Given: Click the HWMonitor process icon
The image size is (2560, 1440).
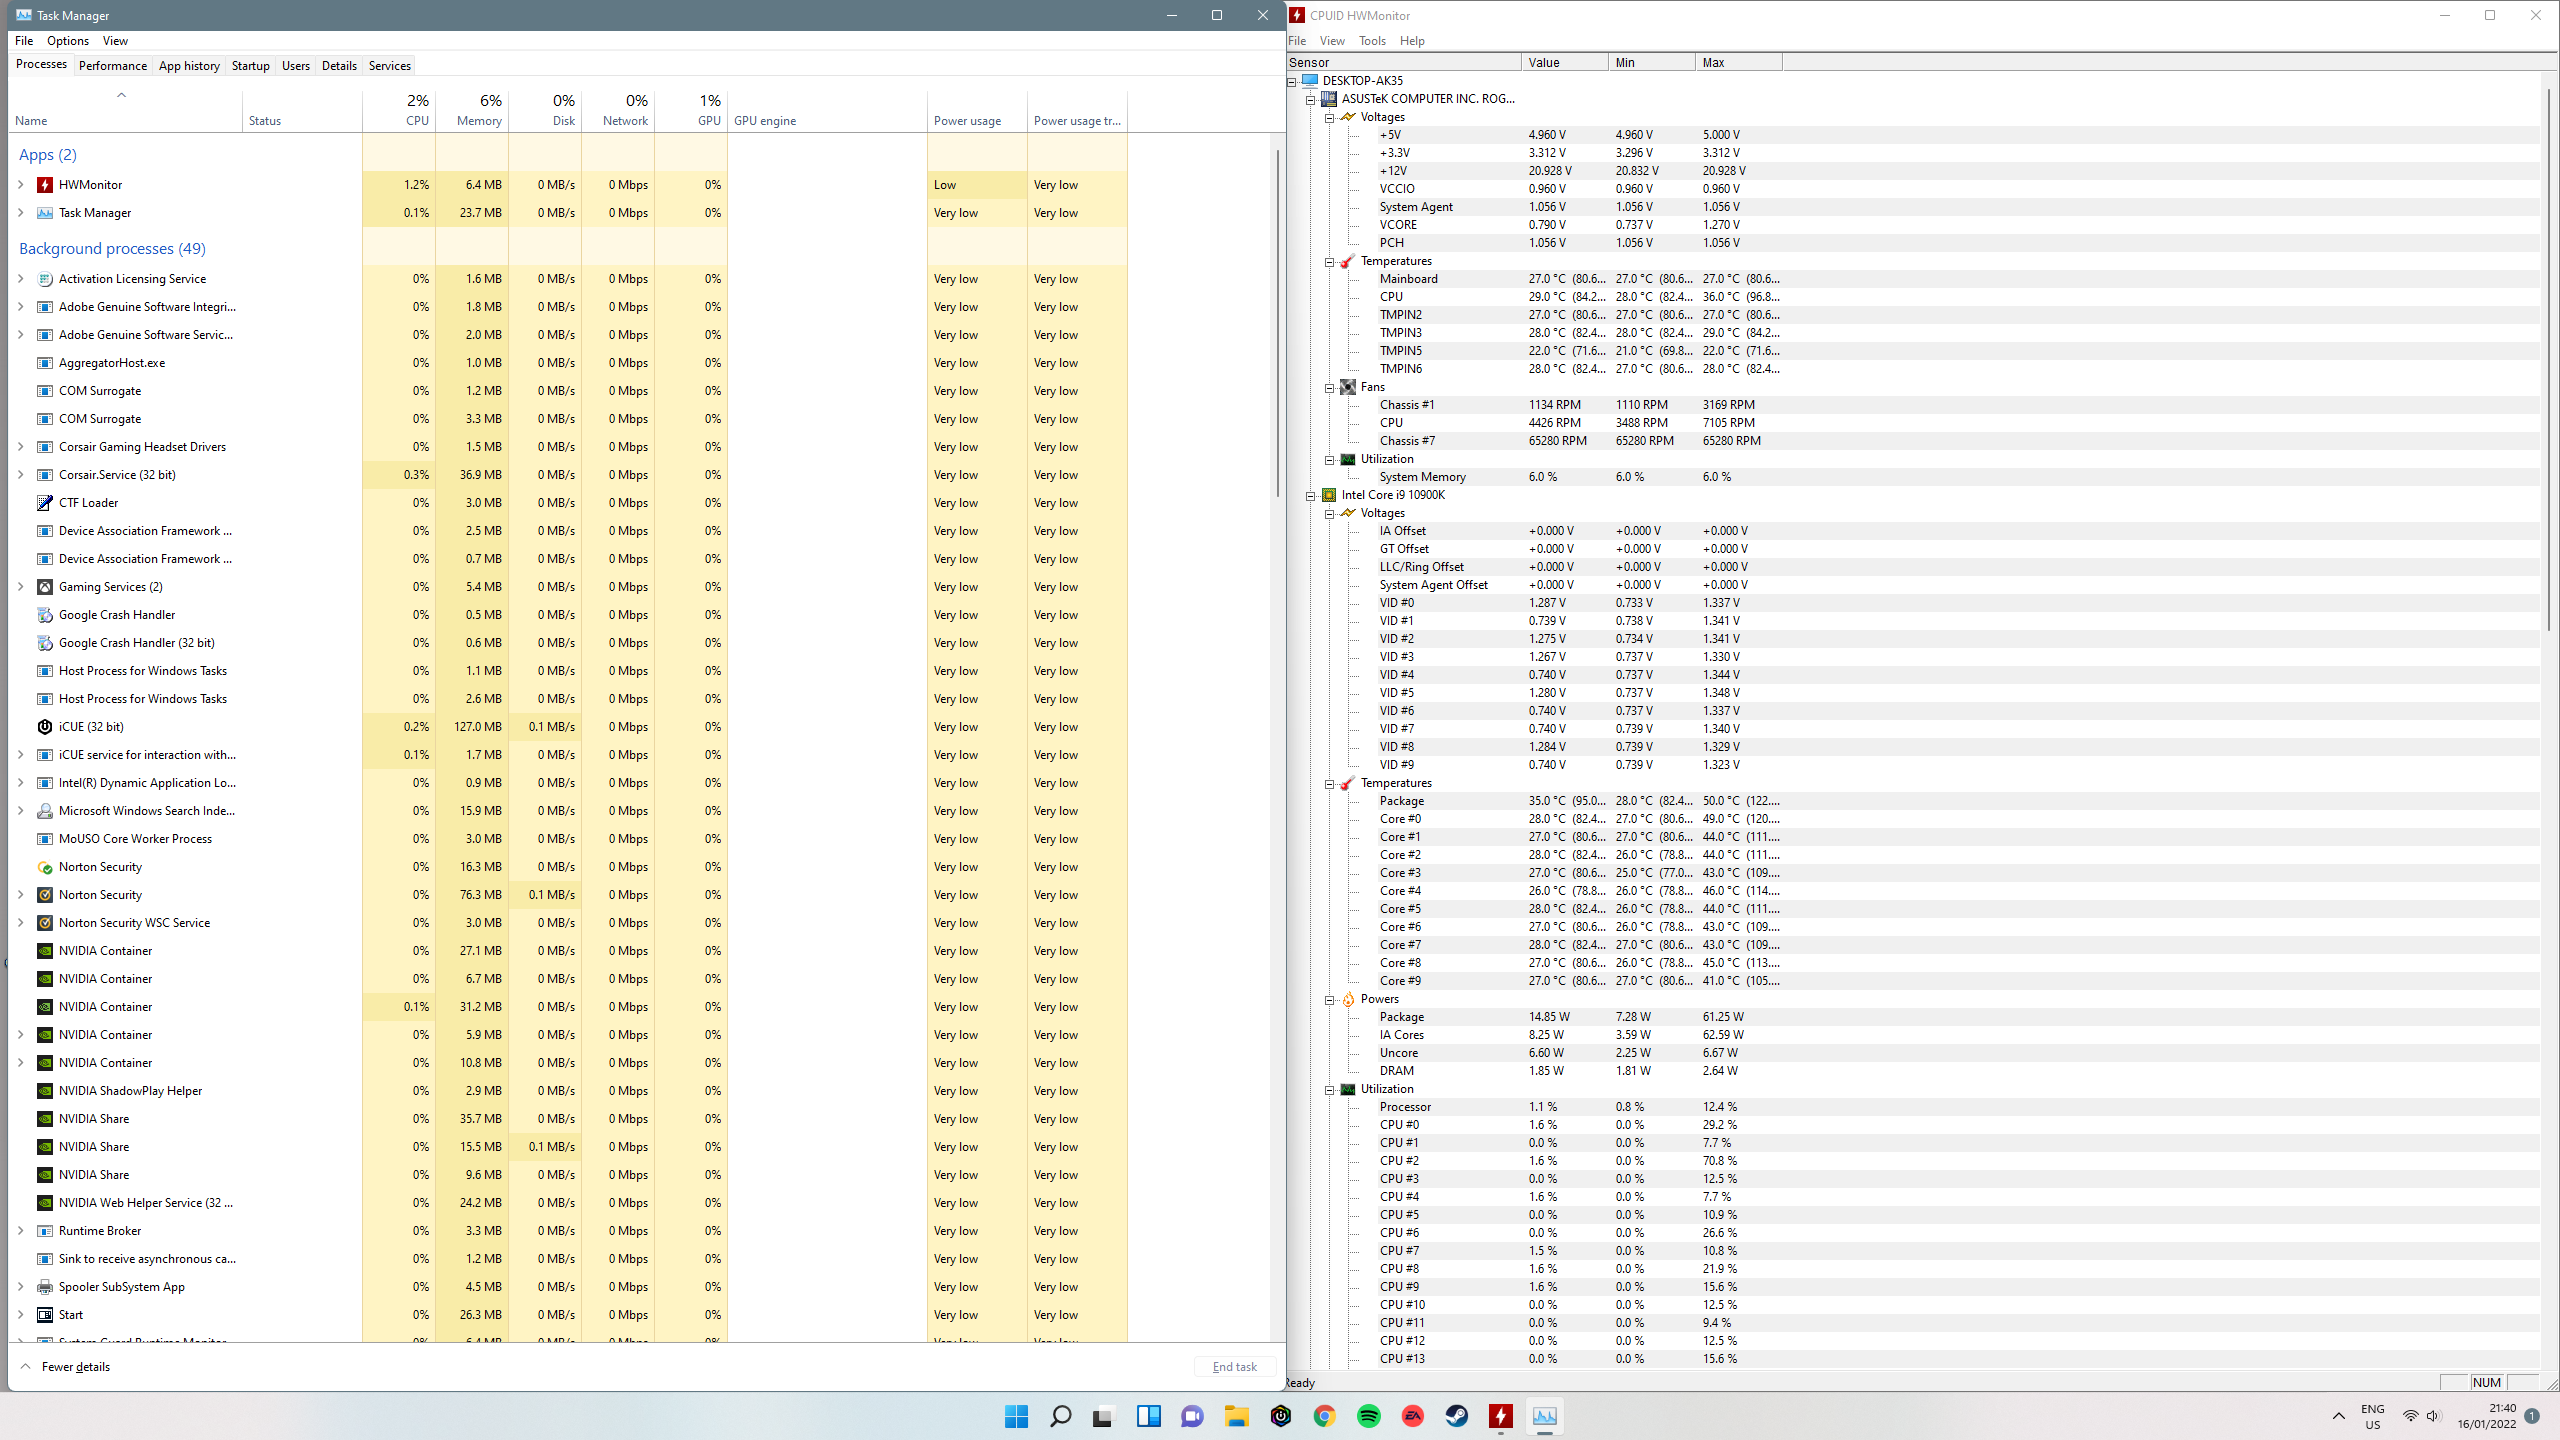Looking at the screenshot, I should click(45, 185).
